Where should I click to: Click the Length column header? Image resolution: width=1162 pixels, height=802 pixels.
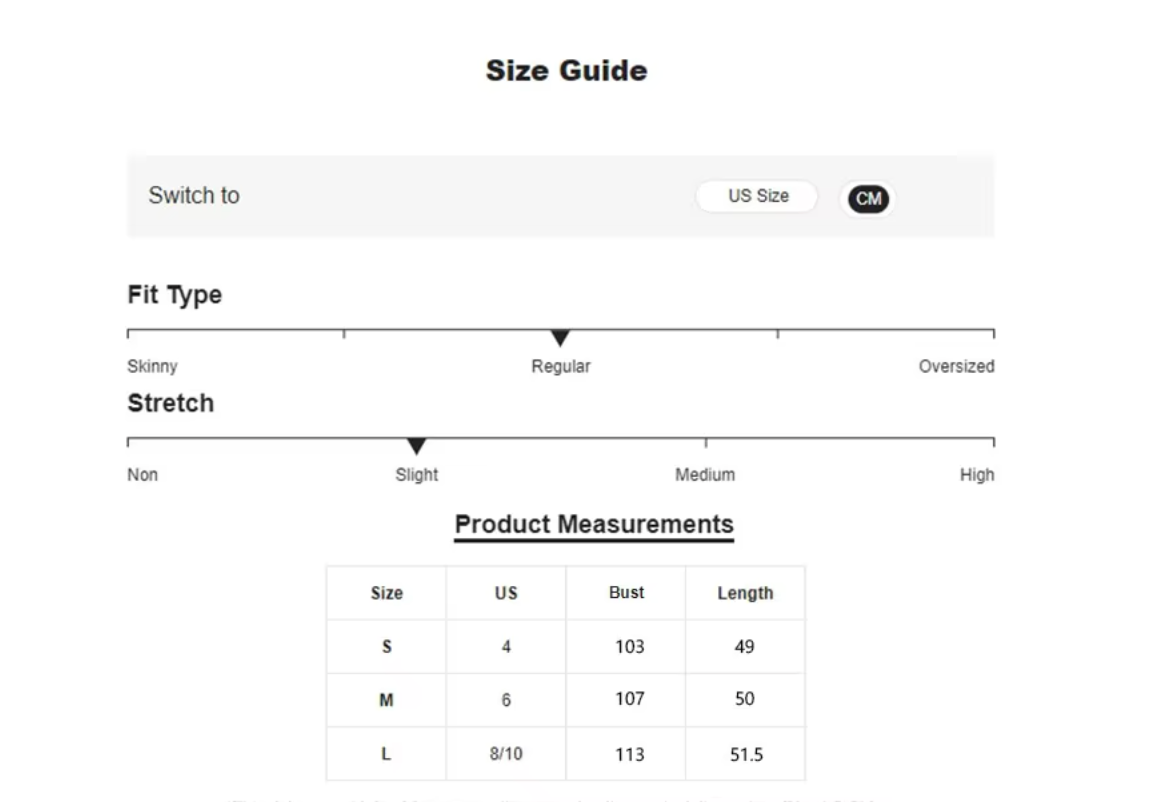pos(745,593)
